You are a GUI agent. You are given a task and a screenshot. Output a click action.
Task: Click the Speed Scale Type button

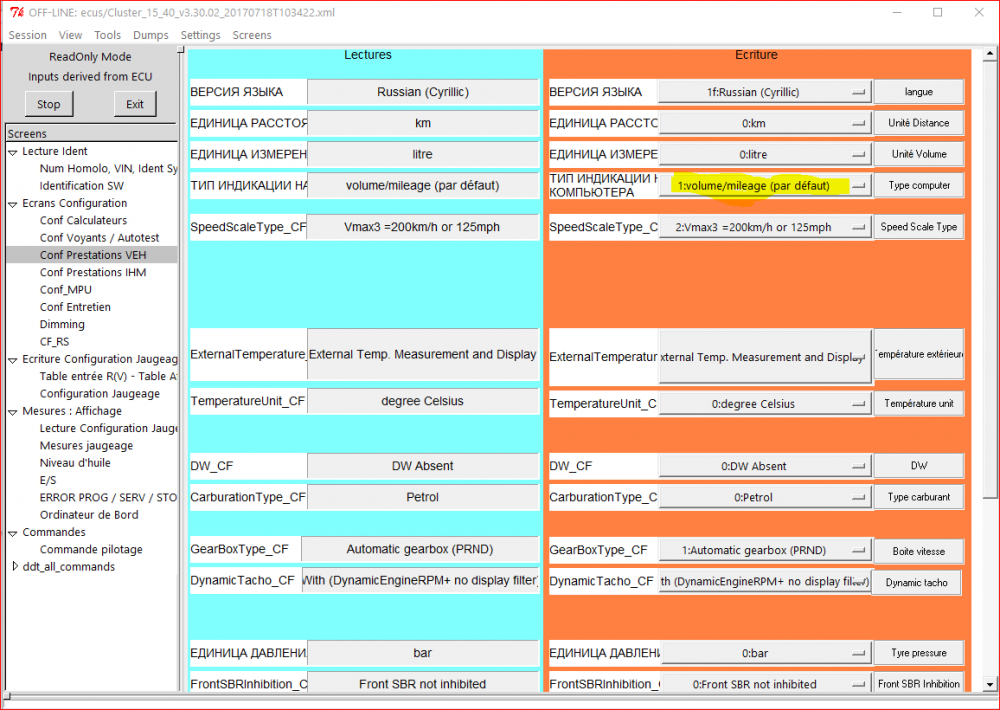click(919, 227)
